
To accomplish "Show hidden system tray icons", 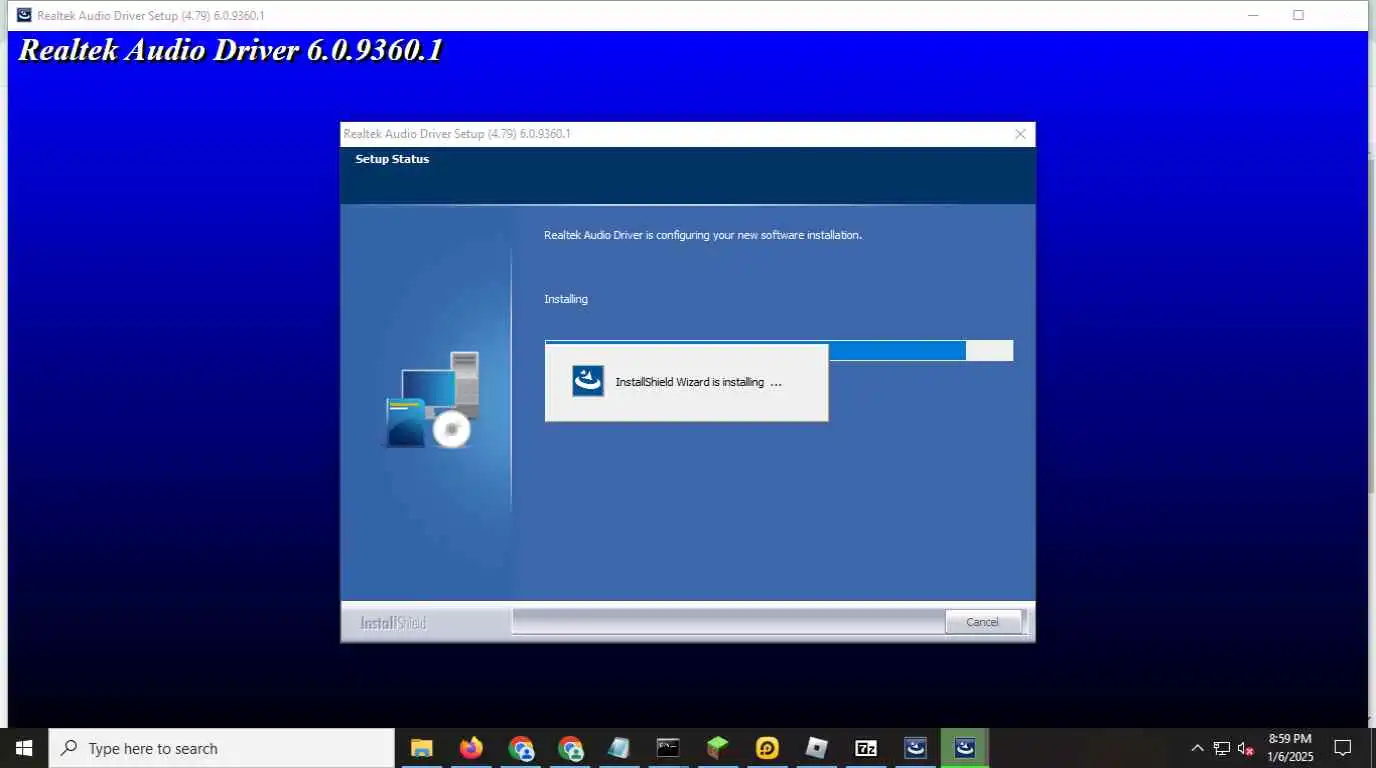I will (x=1197, y=748).
